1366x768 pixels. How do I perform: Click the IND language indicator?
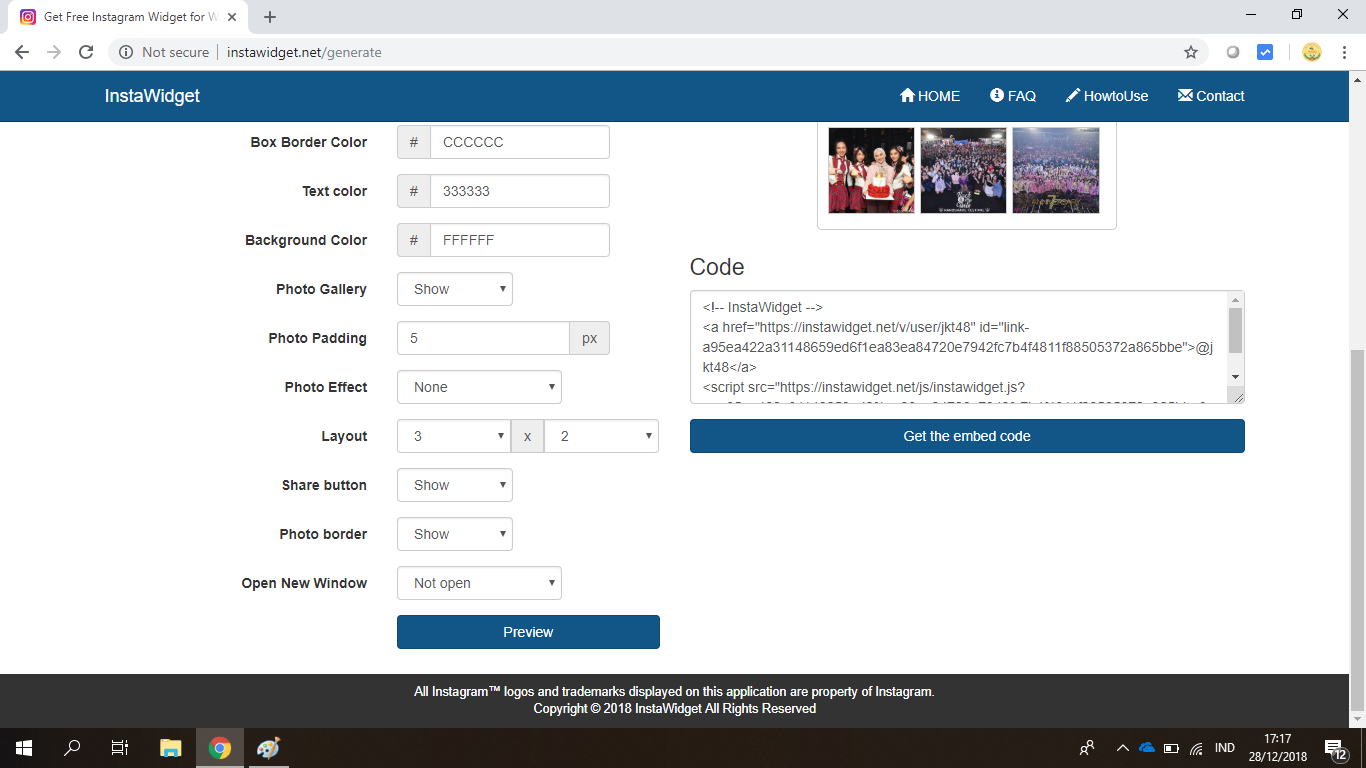pyautogui.click(x=1225, y=748)
